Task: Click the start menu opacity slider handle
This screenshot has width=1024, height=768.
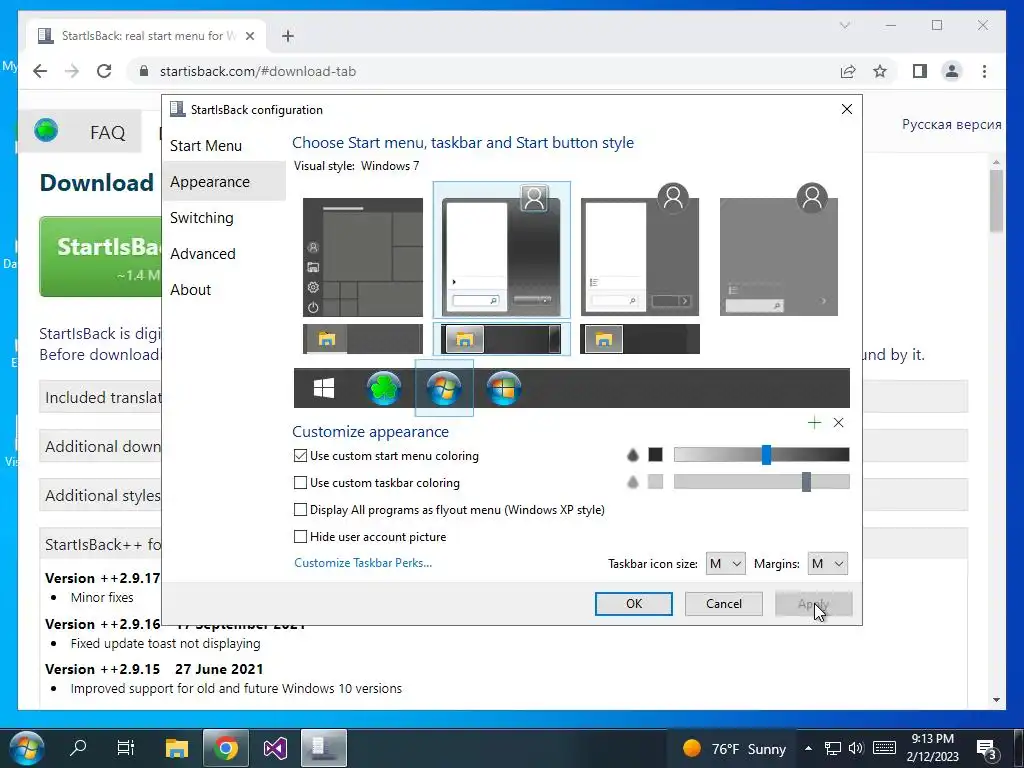Action: (x=766, y=455)
